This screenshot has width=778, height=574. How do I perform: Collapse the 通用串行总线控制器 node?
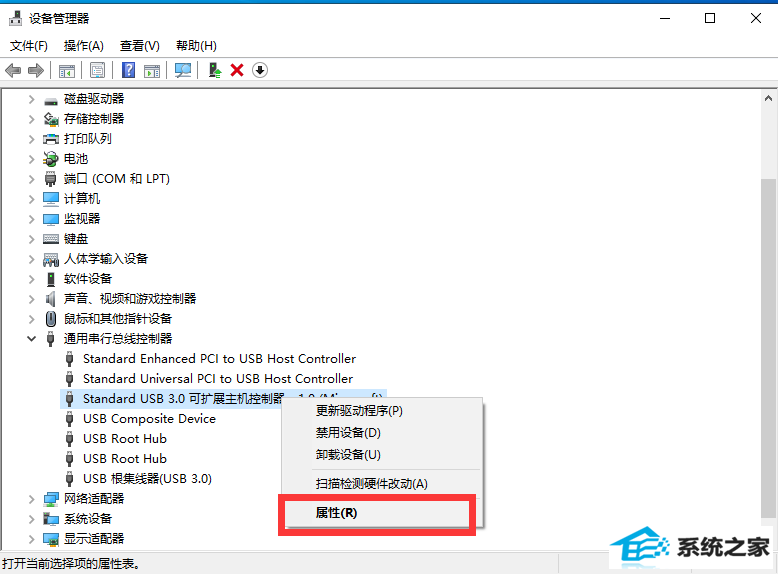pos(31,339)
